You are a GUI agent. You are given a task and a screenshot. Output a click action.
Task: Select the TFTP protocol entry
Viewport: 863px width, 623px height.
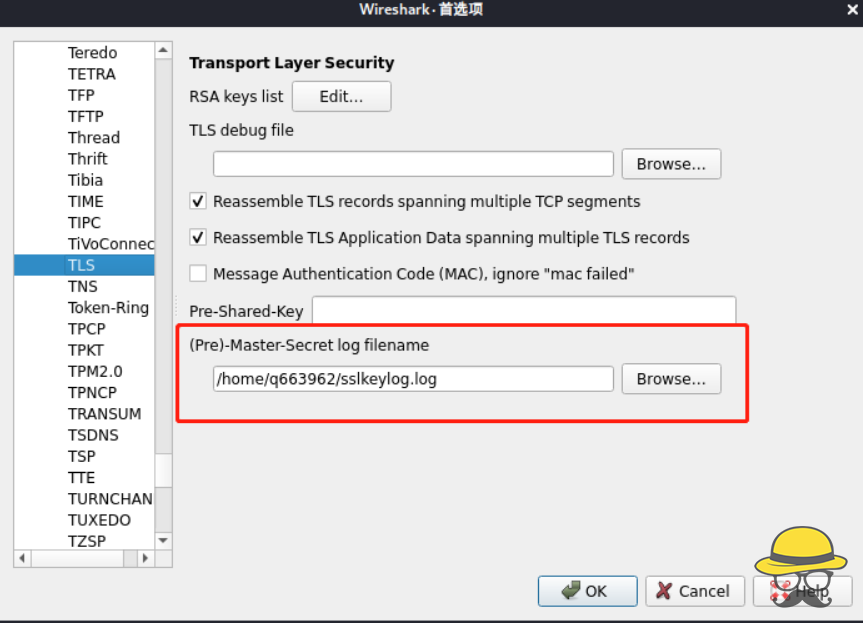(84, 117)
